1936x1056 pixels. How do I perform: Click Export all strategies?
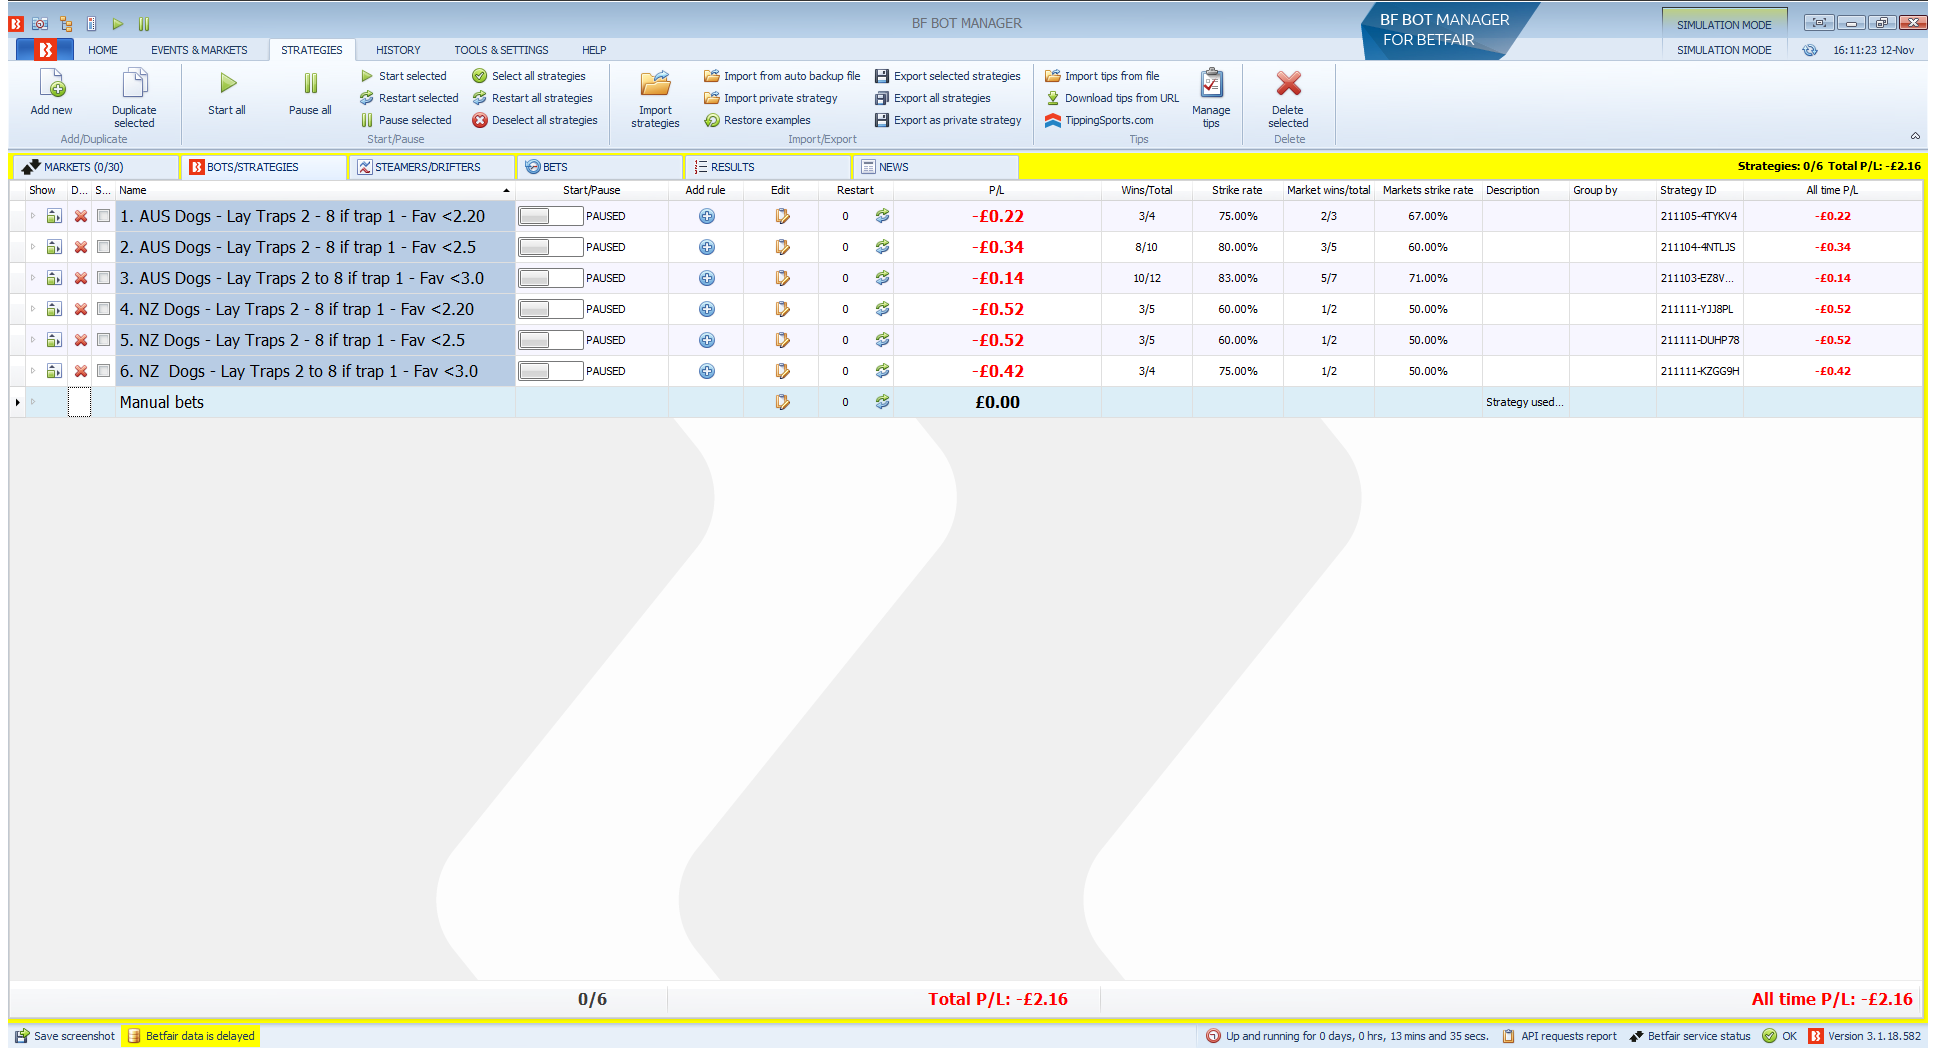pyautogui.click(x=933, y=98)
